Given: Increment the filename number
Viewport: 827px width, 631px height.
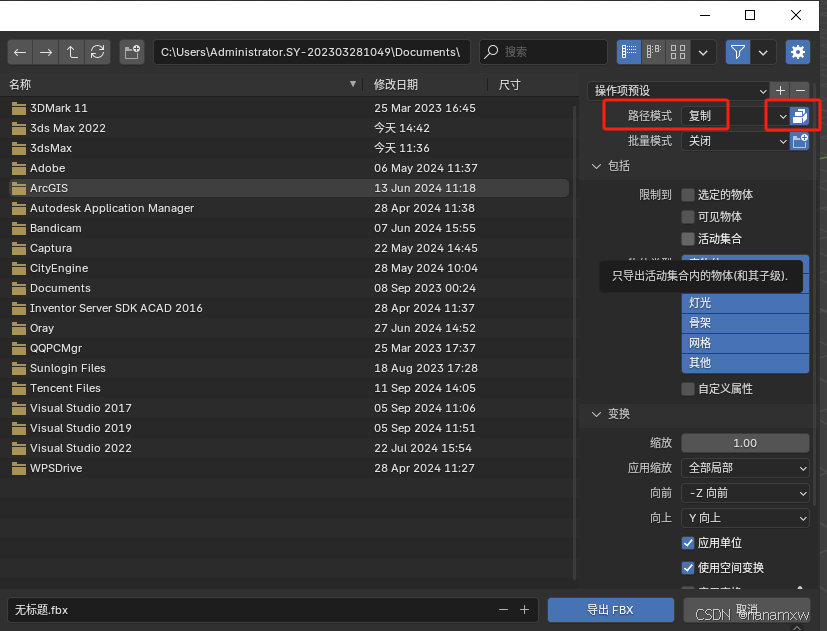Looking at the screenshot, I should tap(524, 610).
